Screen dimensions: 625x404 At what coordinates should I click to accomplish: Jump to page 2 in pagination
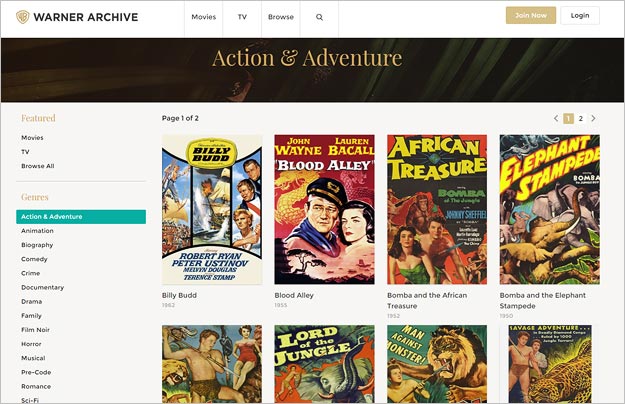pyautogui.click(x=581, y=118)
